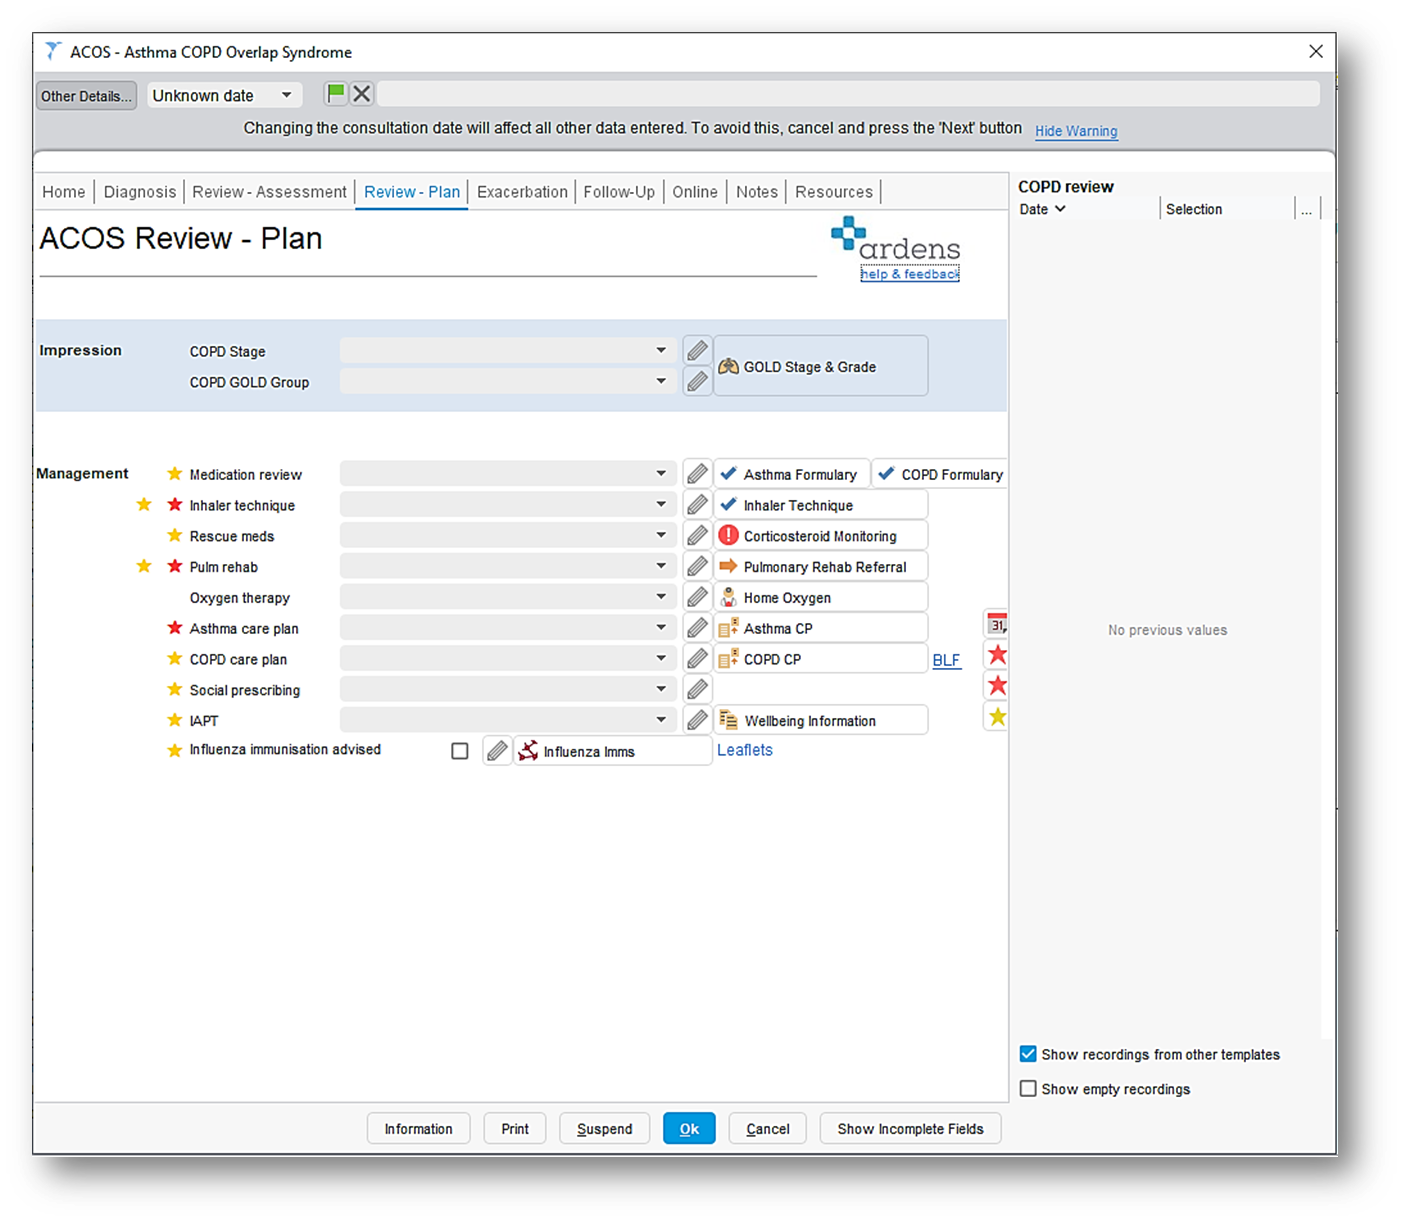The width and height of the screenshot is (1403, 1222).
Task: Open the Inhaler technique dropdown
Action: pos(508,505)
